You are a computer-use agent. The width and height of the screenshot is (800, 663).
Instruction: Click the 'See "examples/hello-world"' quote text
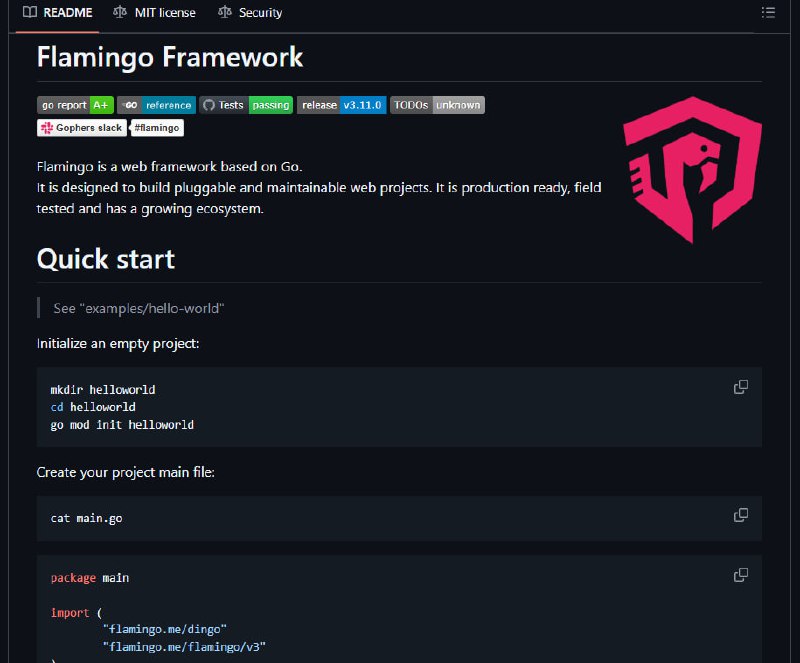click(x=139, y=308)
